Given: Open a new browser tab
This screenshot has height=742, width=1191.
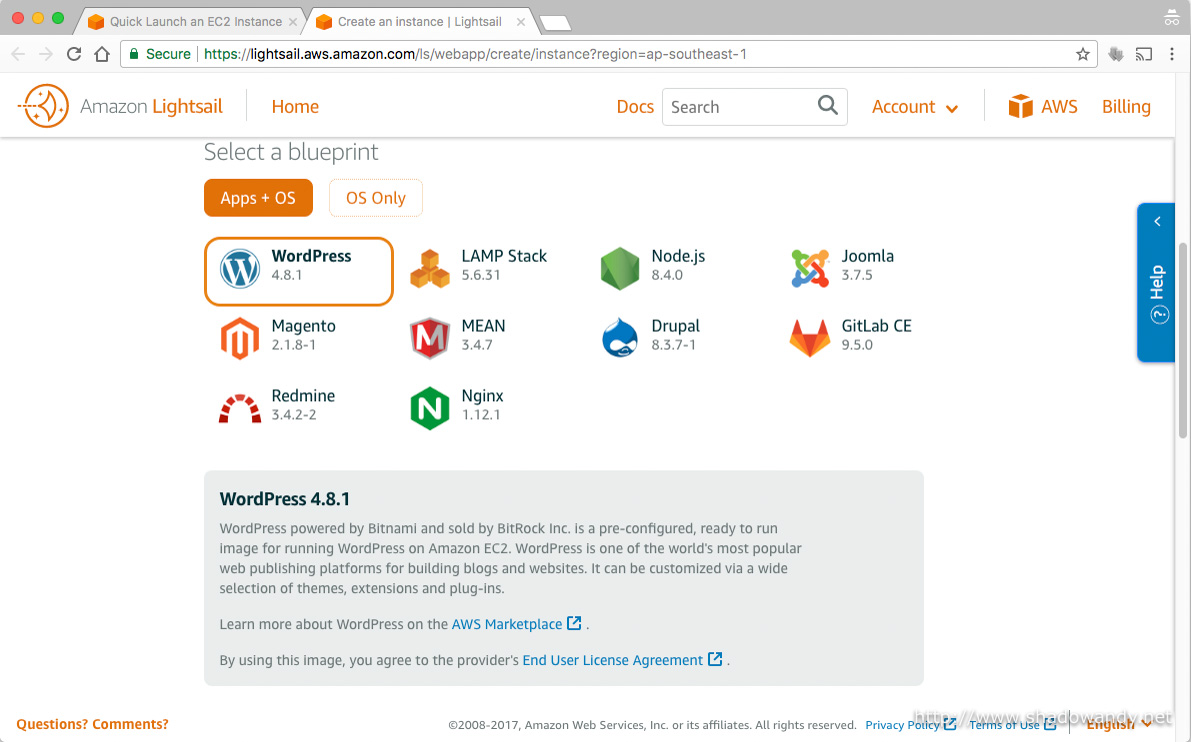Looking at the screenshot, I should [x=555, y=23].
